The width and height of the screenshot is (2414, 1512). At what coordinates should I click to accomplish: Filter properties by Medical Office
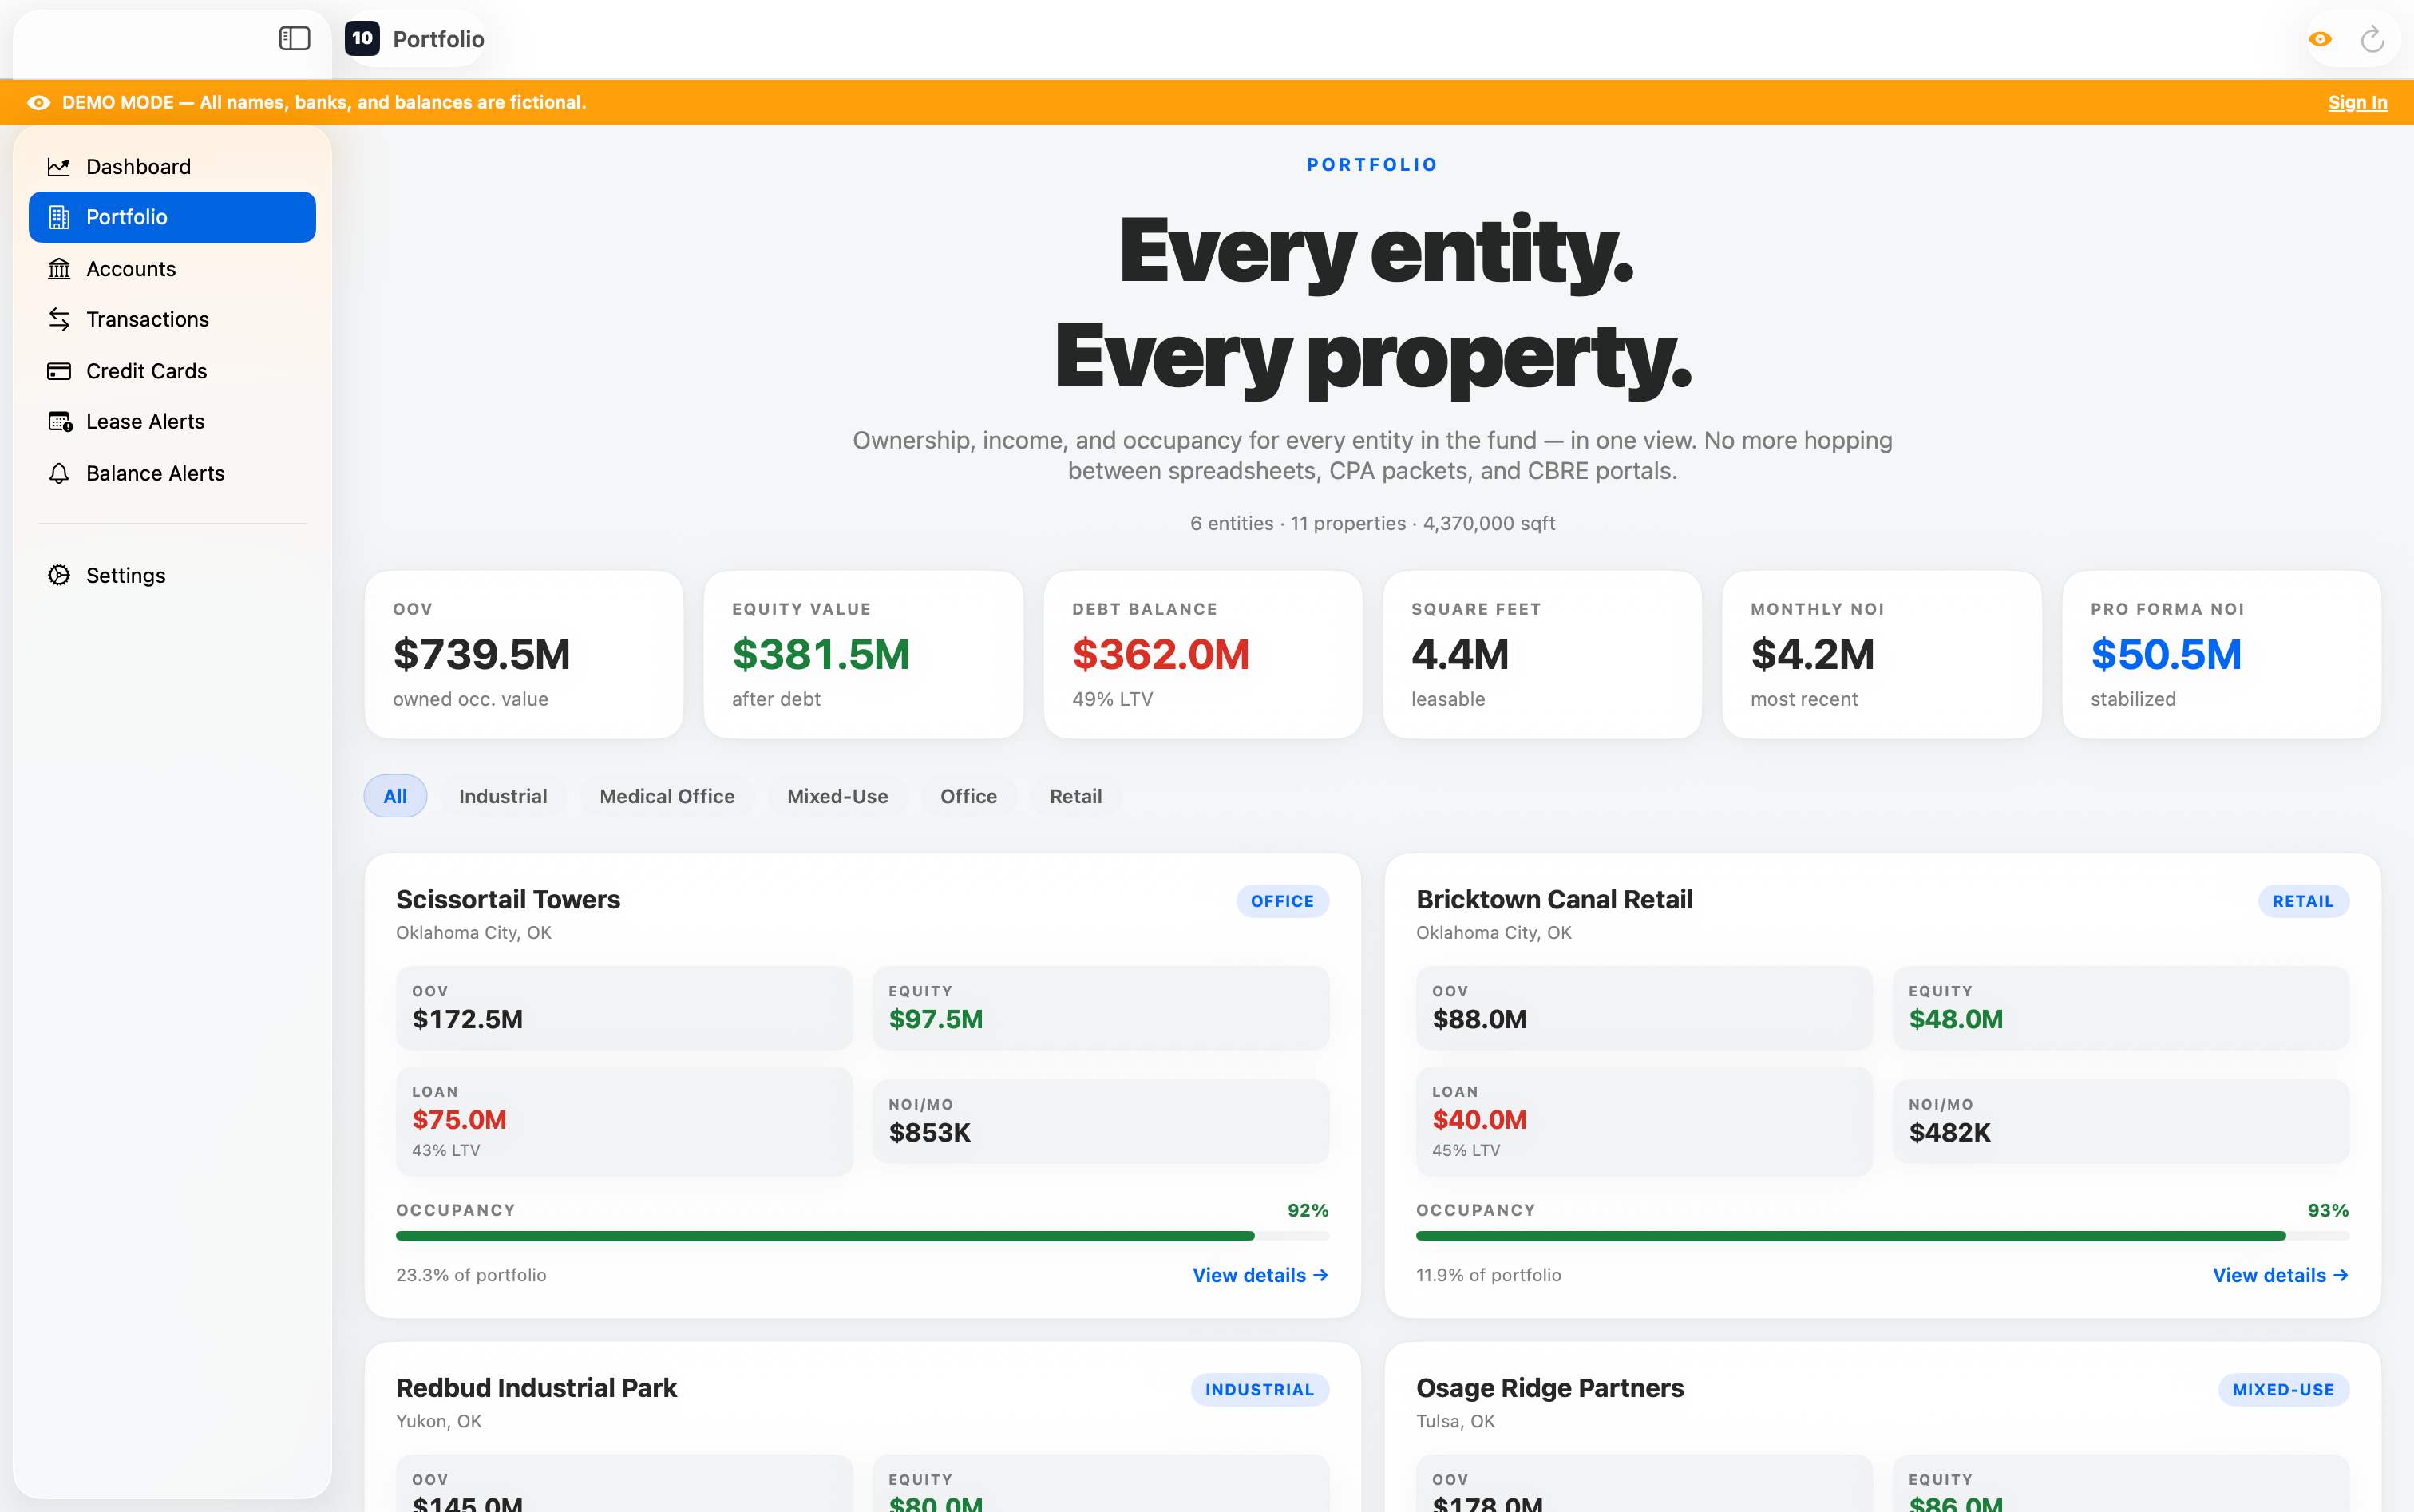[x=666, y=796]
